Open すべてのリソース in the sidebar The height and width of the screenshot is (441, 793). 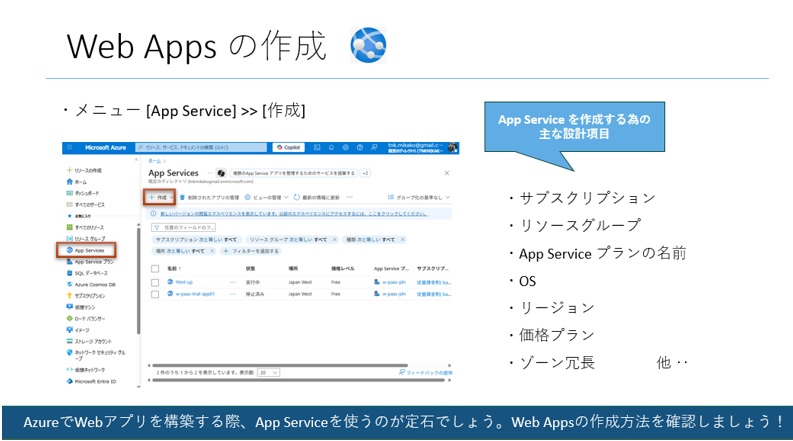[x=85, y=228]
